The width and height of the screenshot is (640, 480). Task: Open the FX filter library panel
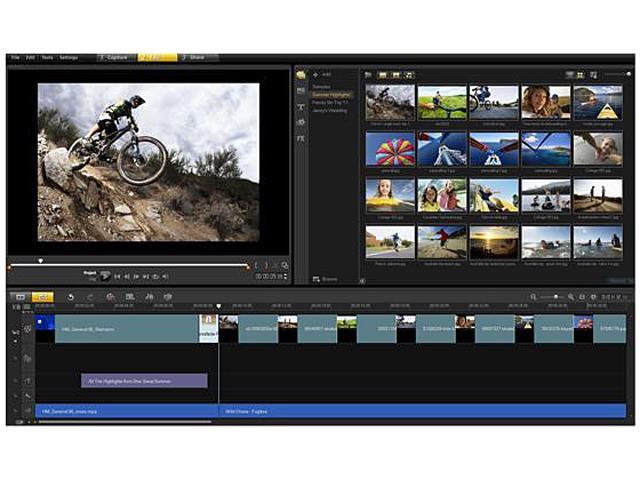point(301,139)
